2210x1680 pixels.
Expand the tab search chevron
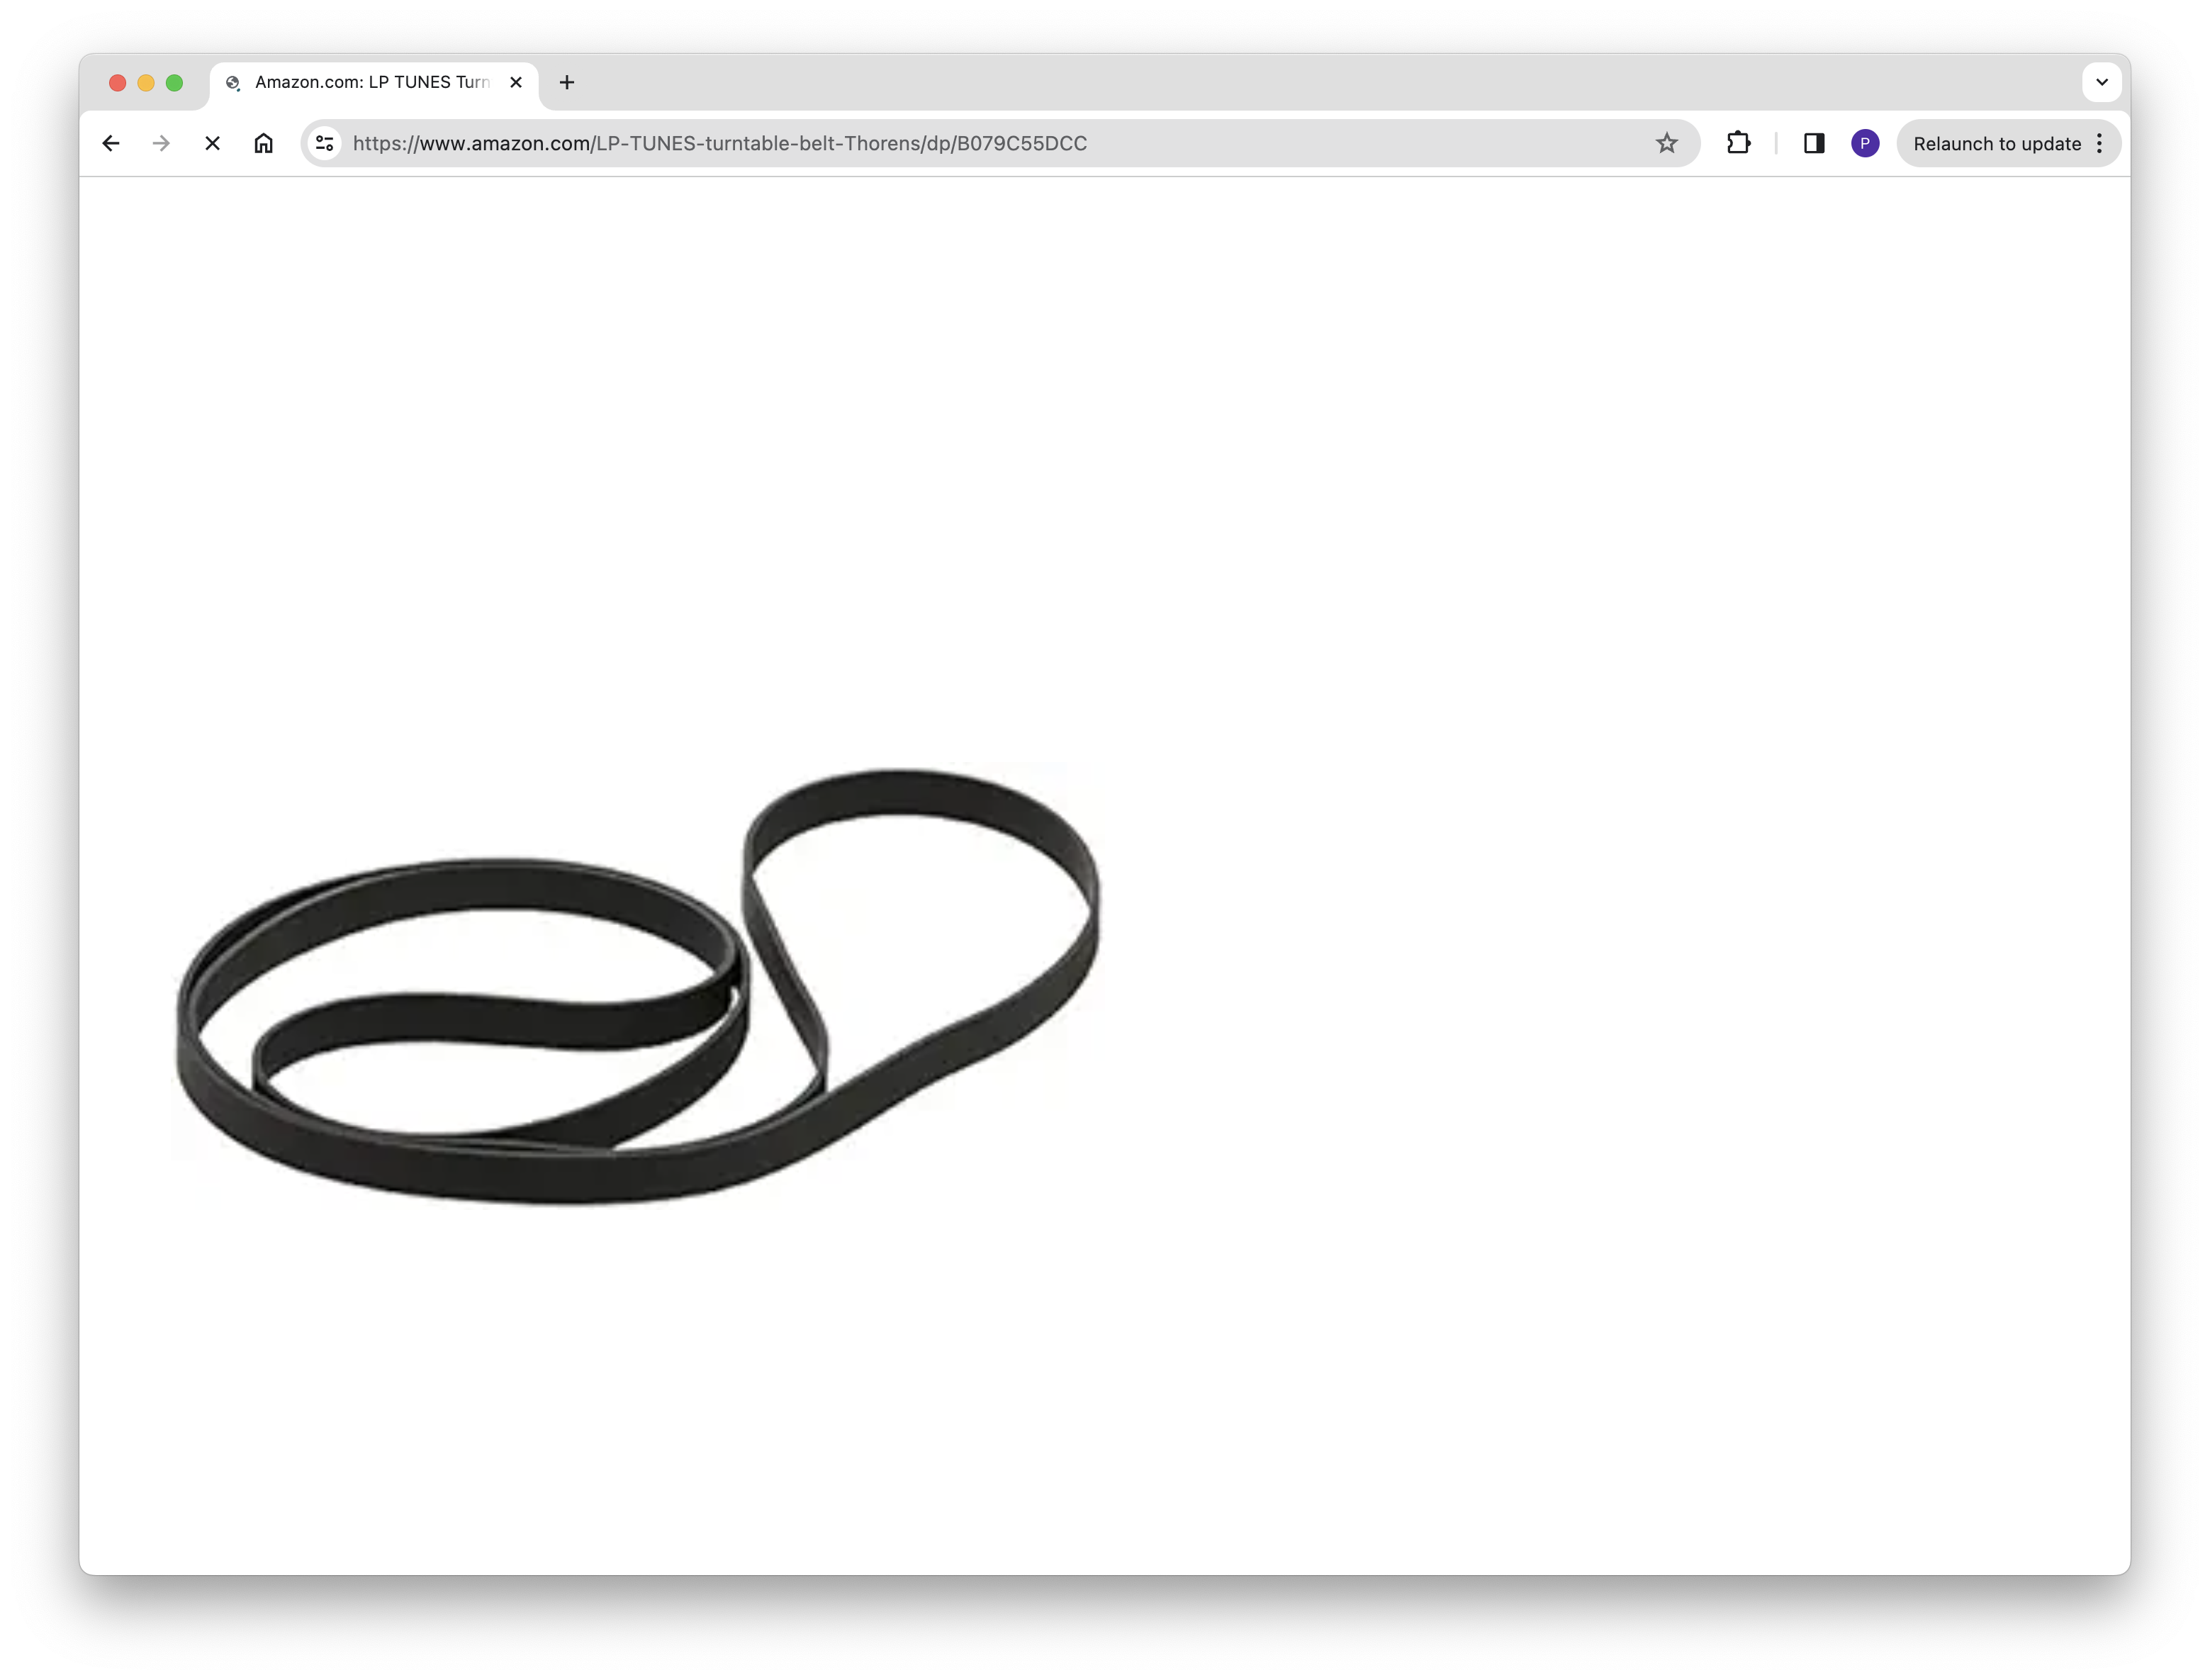[x=2101, y=82]
